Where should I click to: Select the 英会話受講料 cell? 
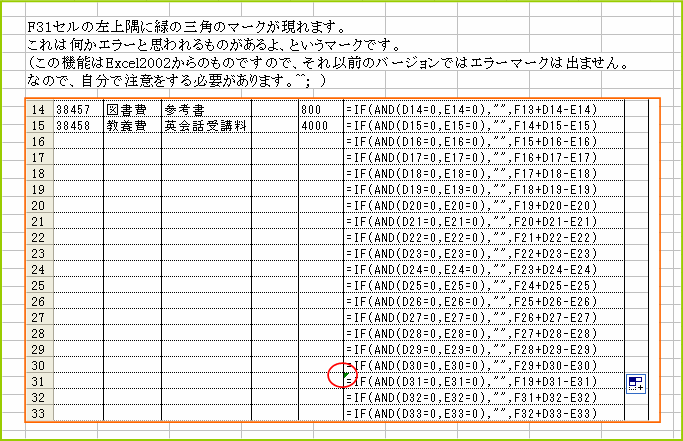206,126
